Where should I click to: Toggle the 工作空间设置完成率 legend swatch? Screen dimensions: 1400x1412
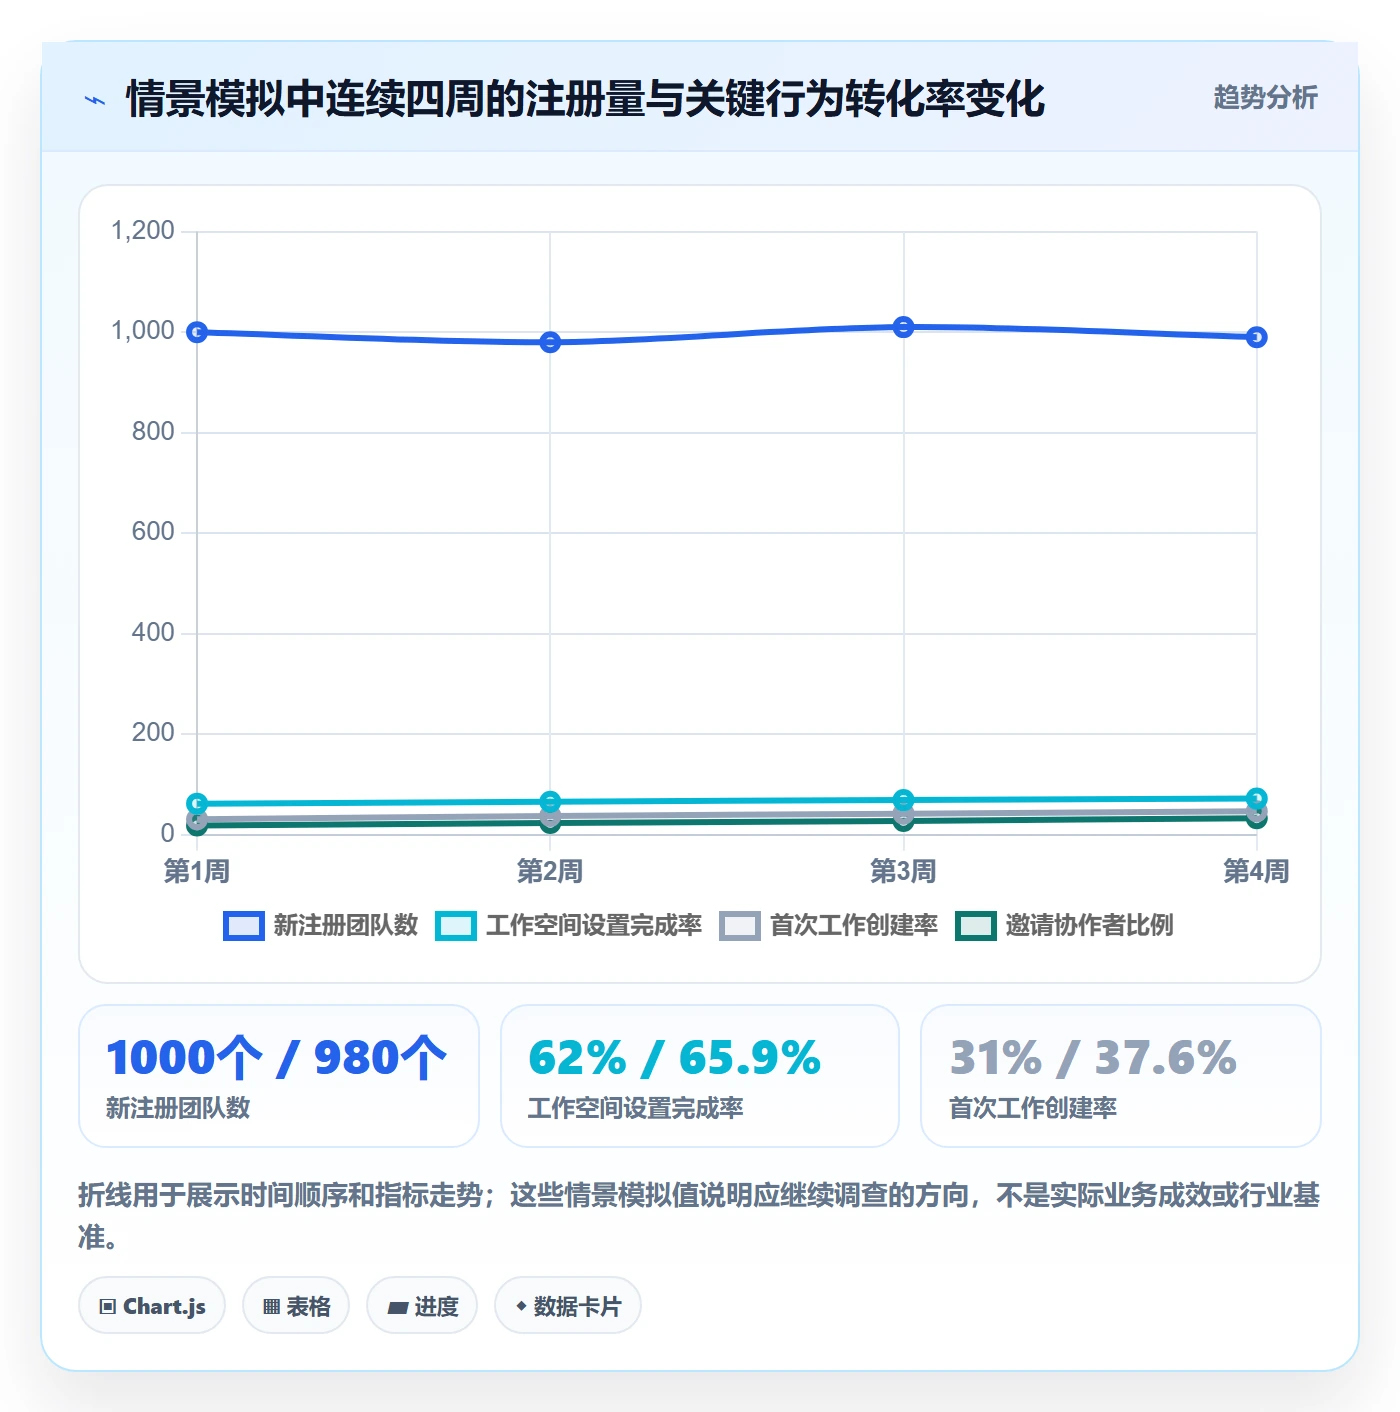coord(456,926)
